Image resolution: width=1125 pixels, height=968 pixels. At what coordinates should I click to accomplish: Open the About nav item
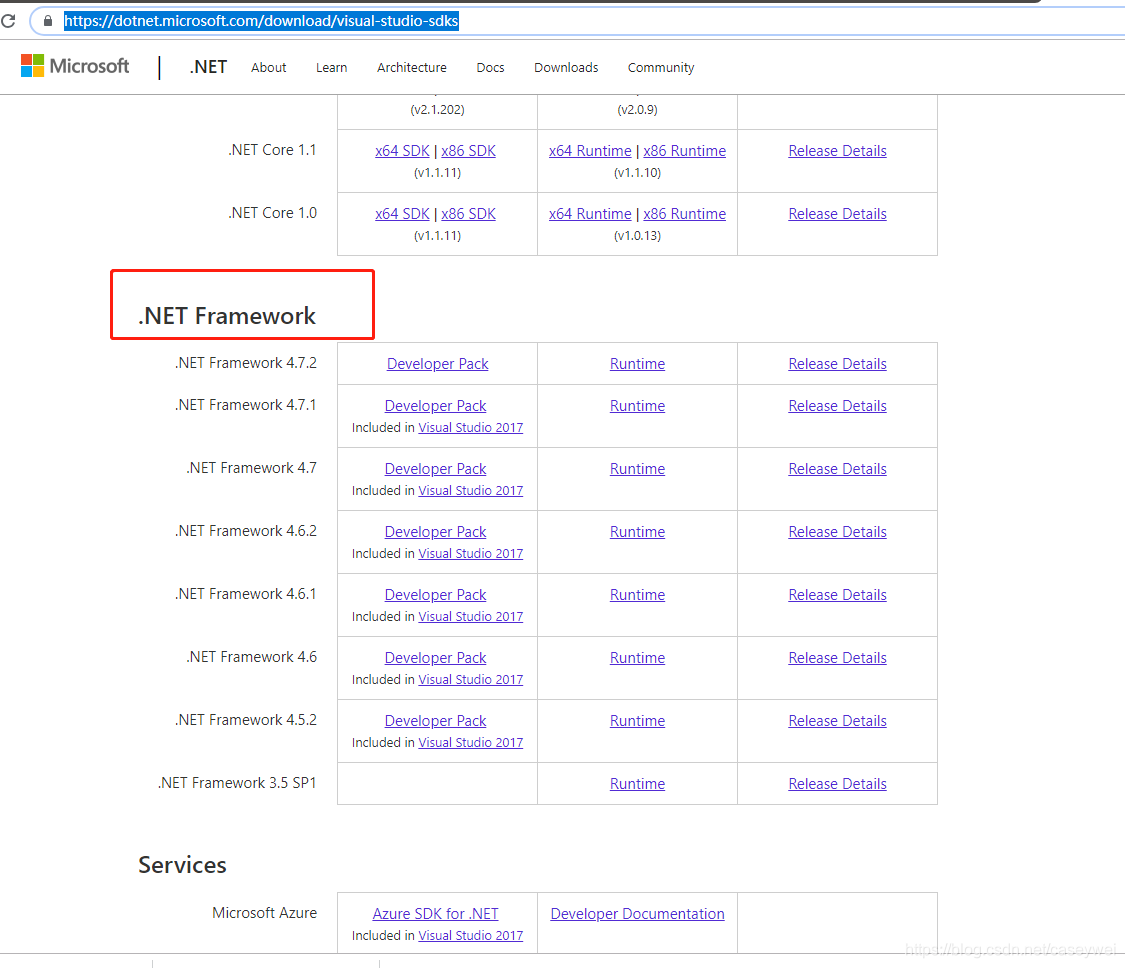click(268, 68)
